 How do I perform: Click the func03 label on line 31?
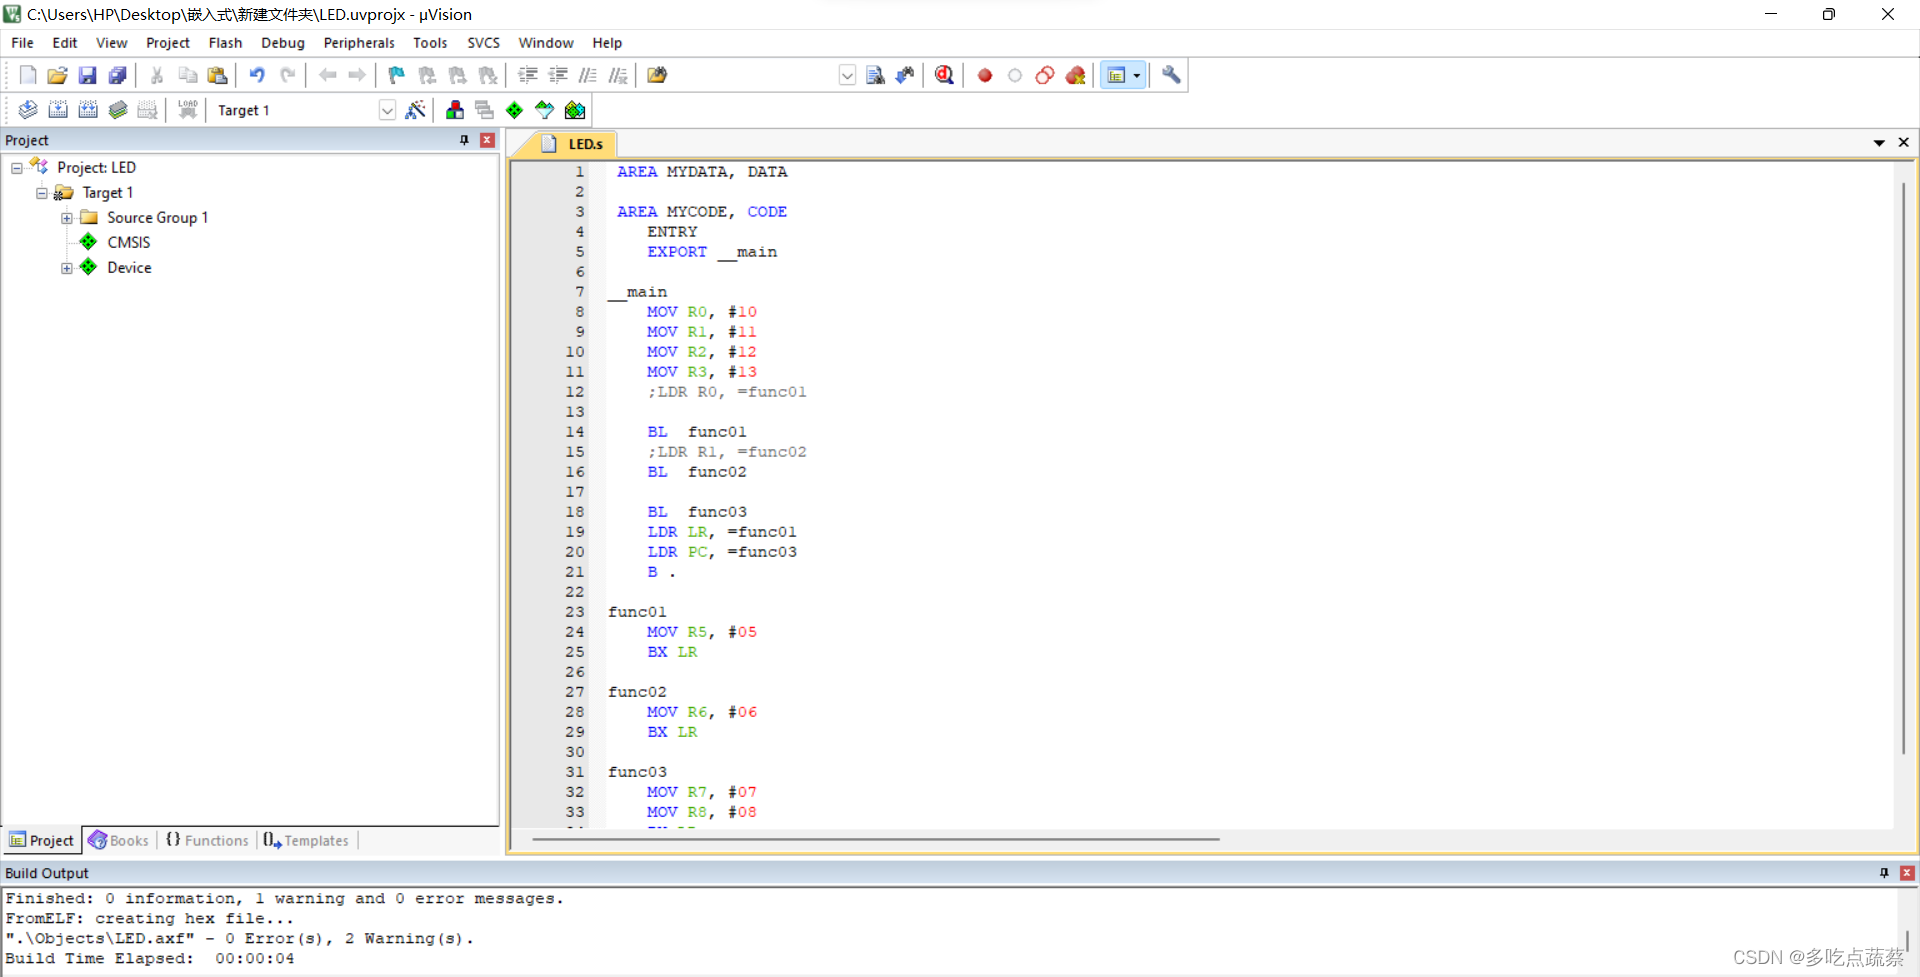[x=637, y=772]
